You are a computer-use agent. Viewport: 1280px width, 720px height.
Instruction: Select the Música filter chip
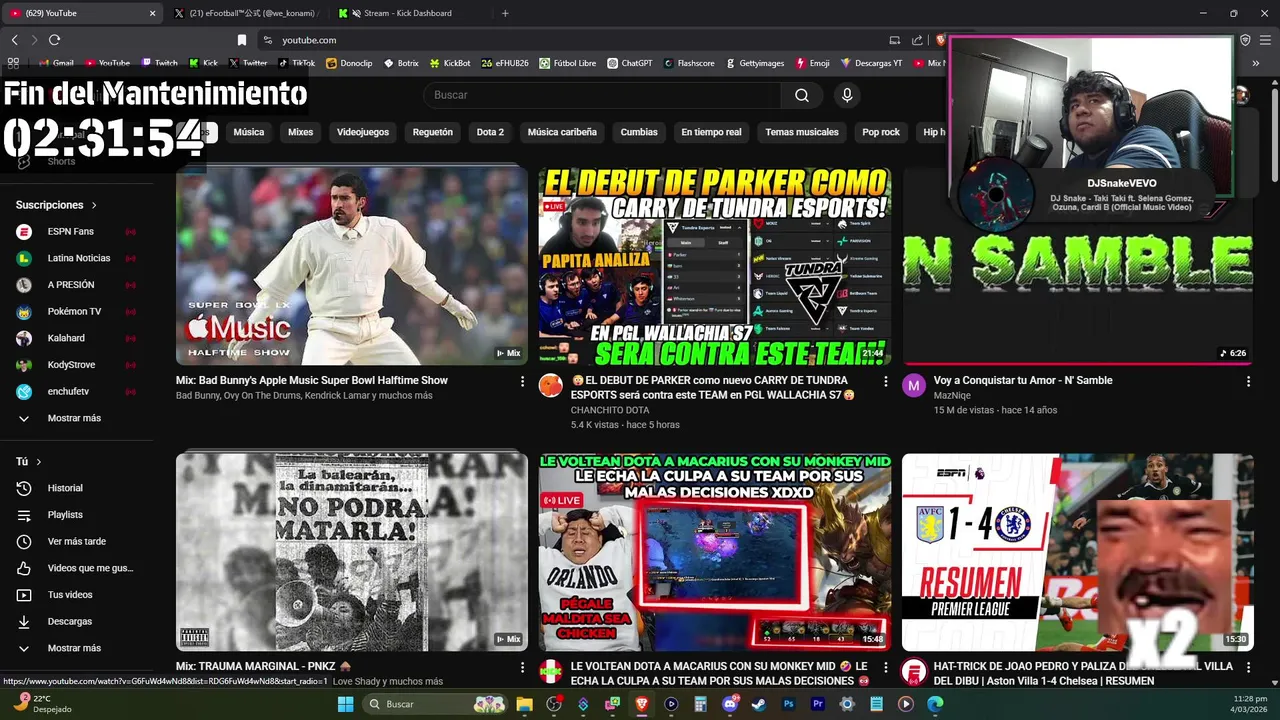(249, 132)
